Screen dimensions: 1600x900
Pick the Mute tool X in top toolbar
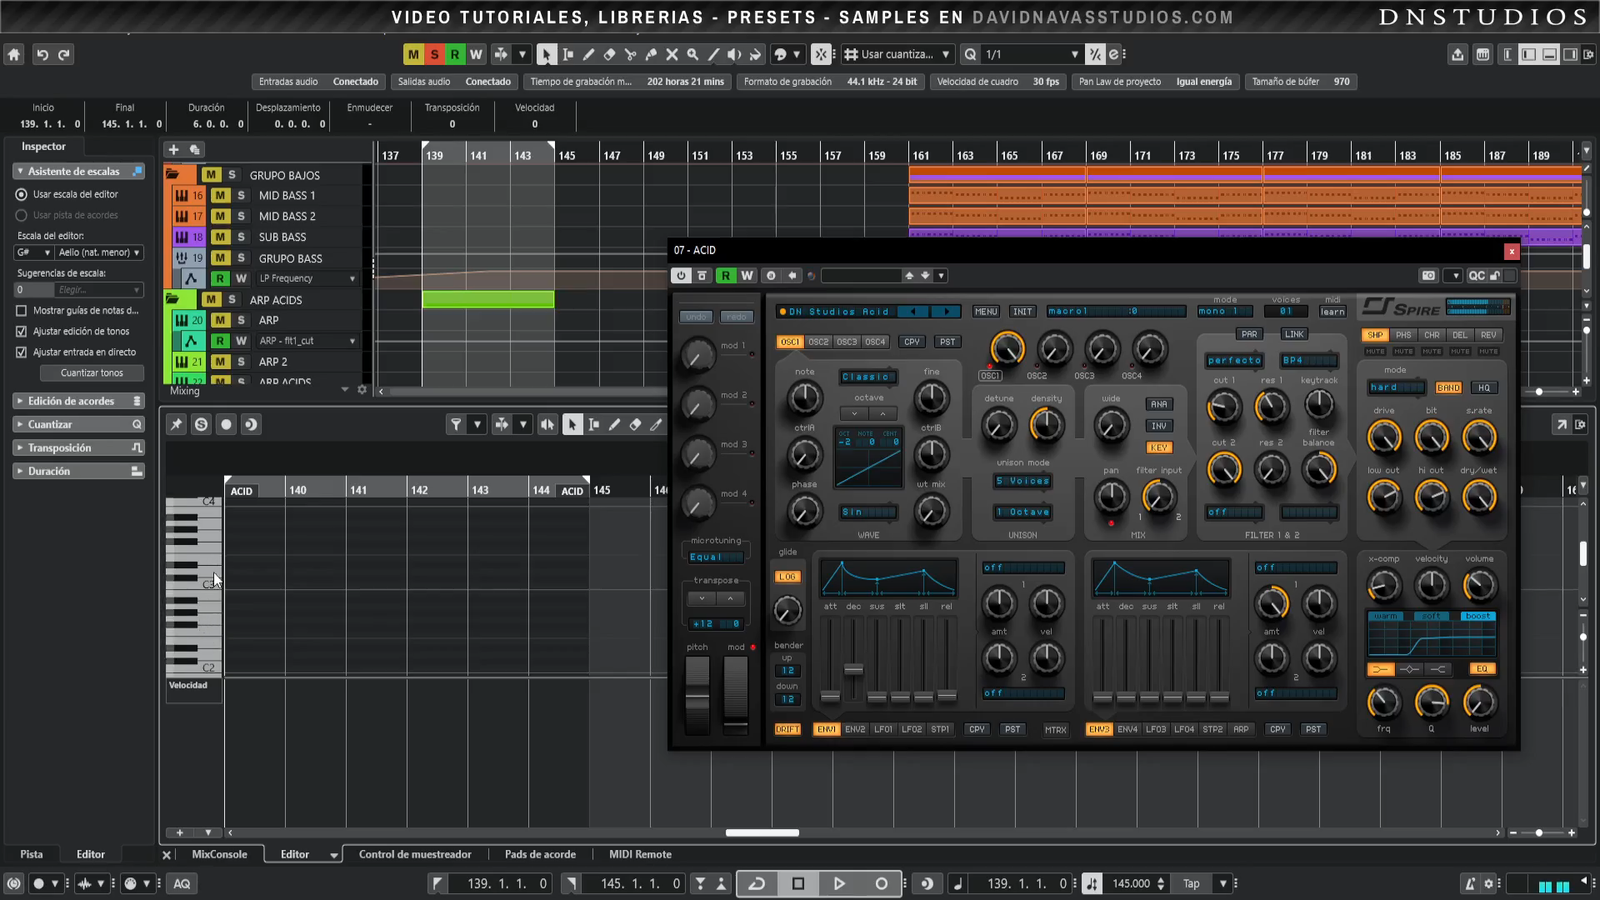672,55
